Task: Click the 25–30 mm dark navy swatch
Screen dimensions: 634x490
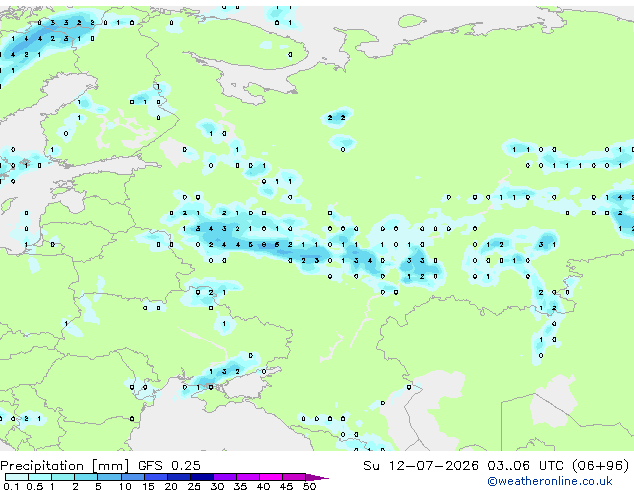Action: point(202,477)
